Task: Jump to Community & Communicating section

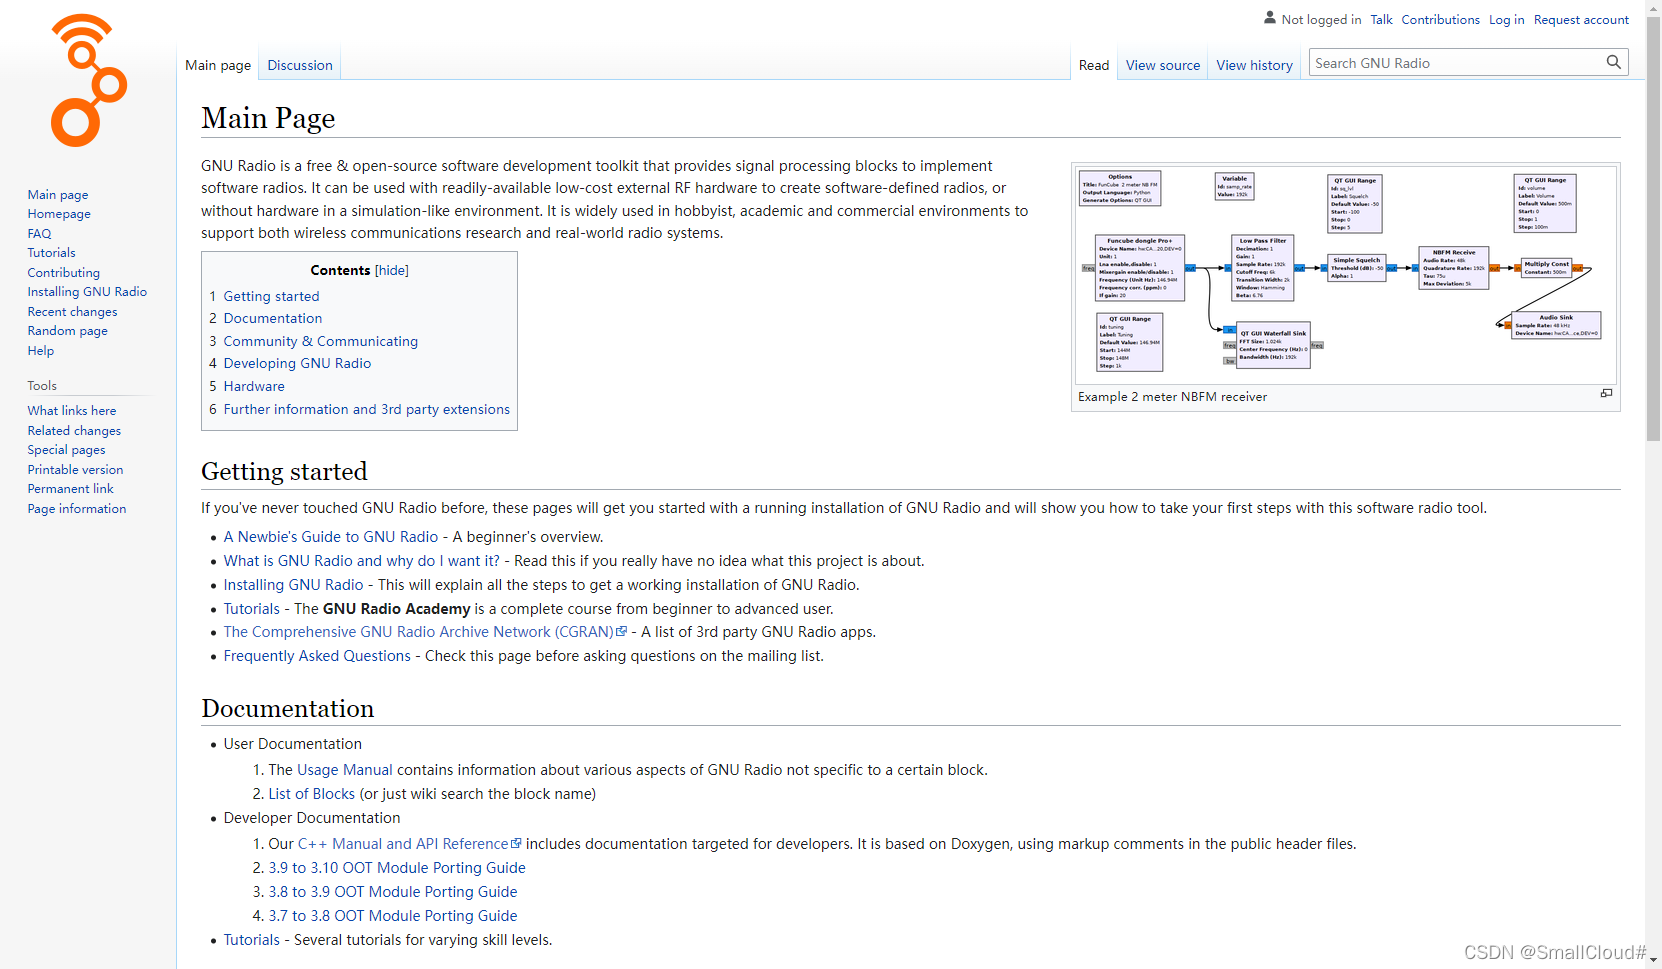Action: (x=320, y=341)
